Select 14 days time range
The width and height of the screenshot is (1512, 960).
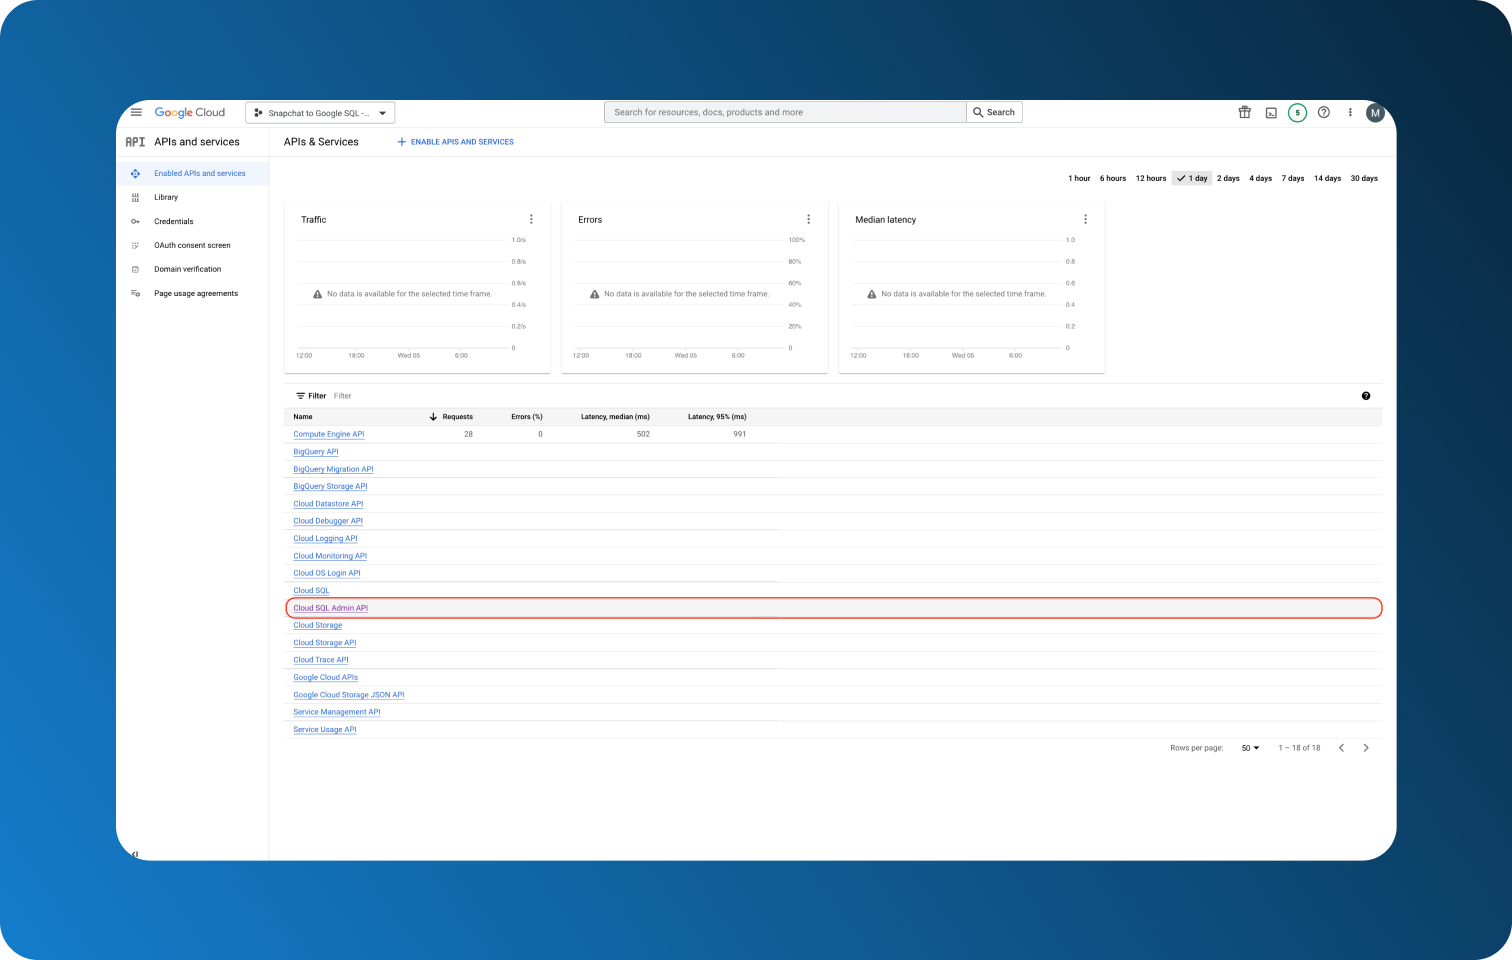pos(1328,178)
